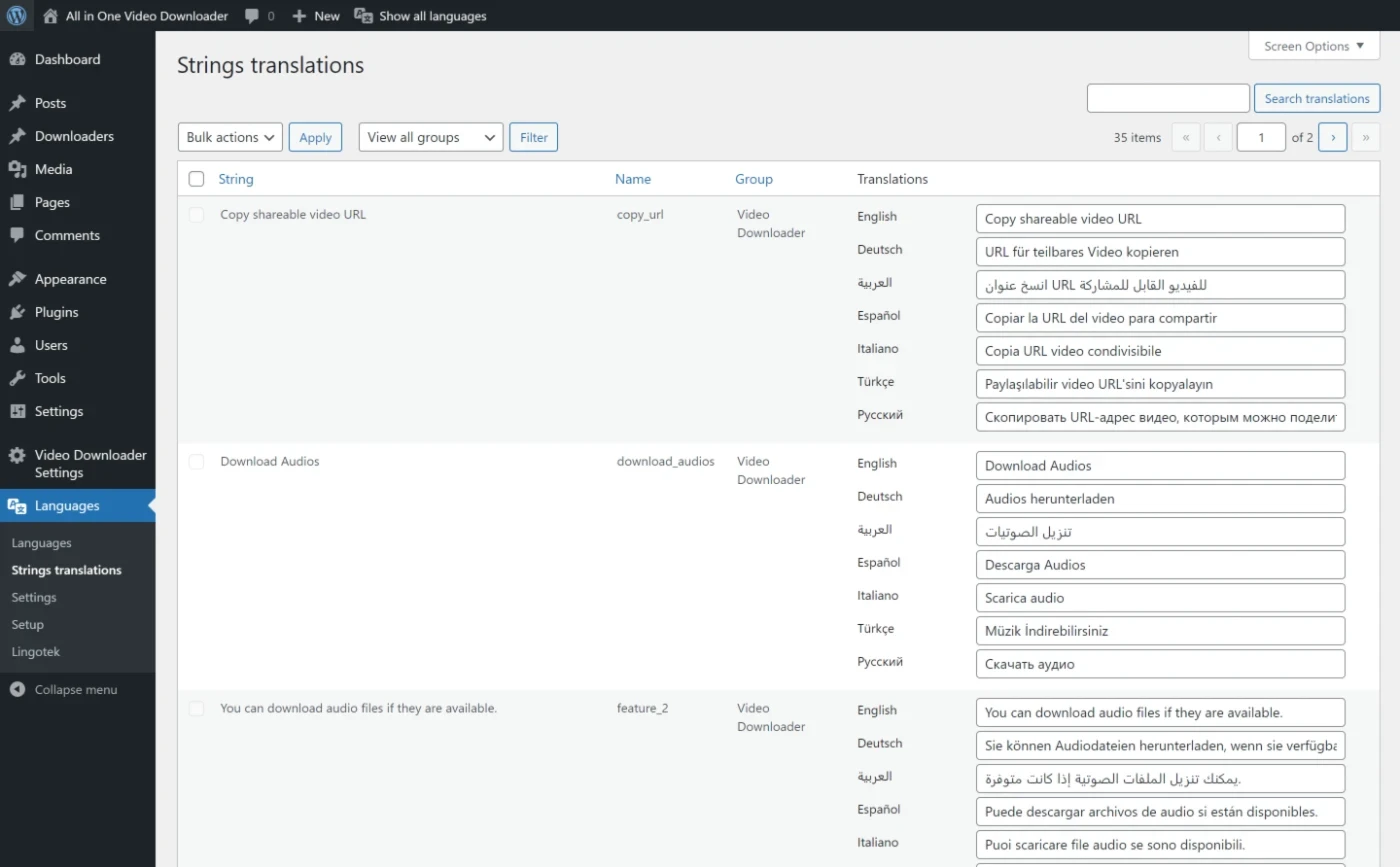
Task: Open Media library icon in sidebar
Action: 17,170
